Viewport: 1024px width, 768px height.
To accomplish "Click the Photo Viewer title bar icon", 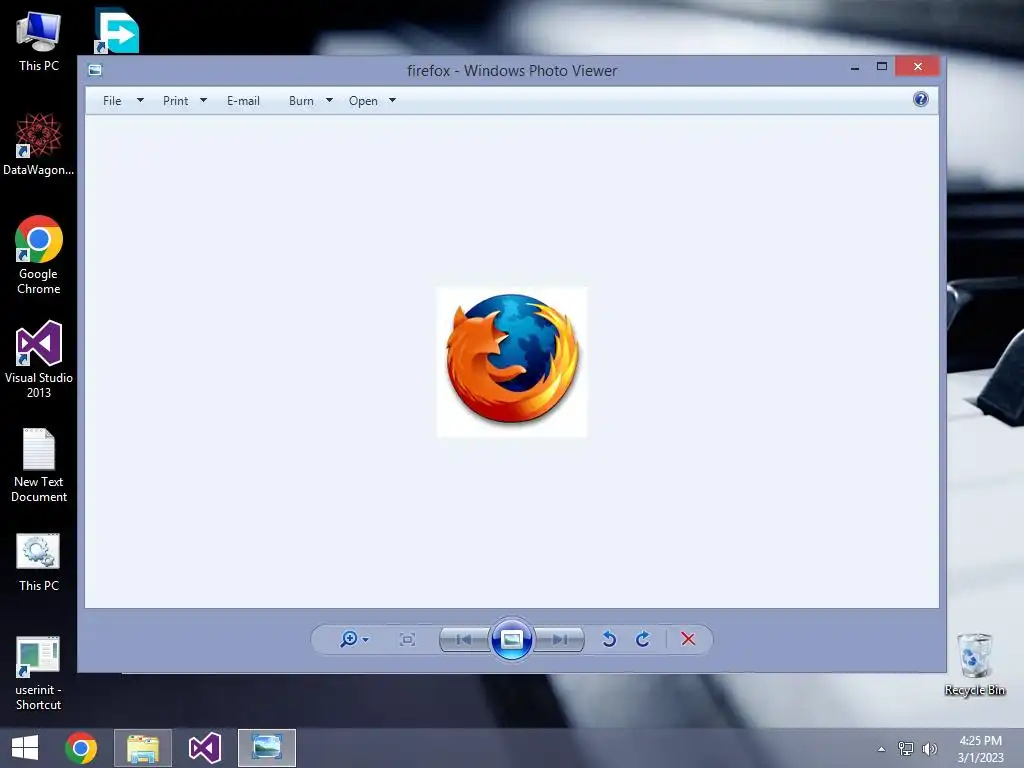I will (x=95, y=70).
